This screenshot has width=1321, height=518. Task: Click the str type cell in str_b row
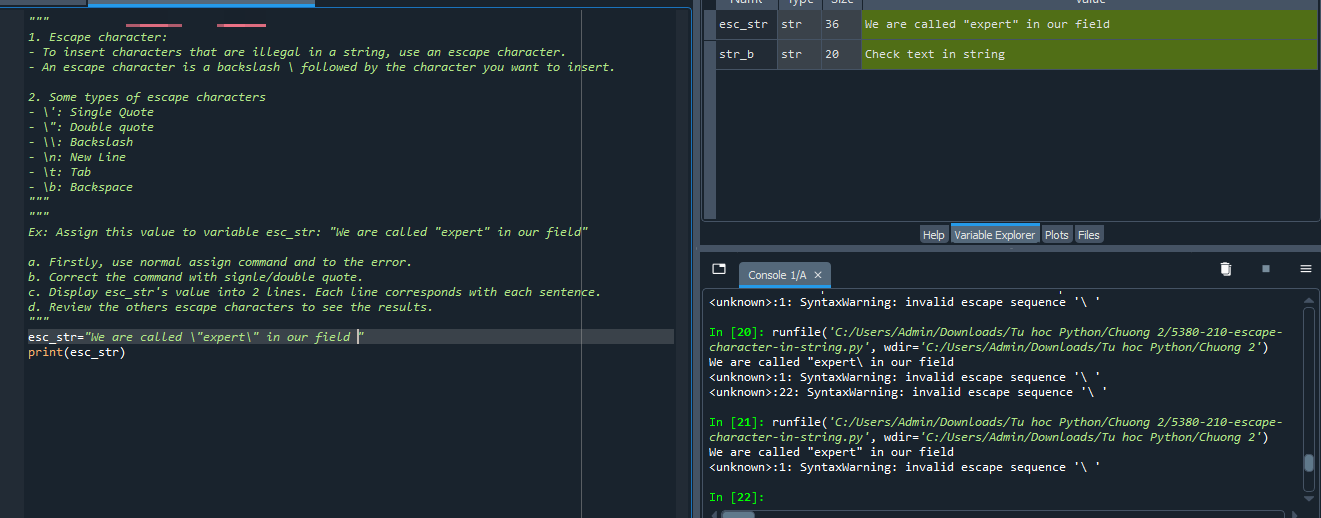[x=799, y=54]
